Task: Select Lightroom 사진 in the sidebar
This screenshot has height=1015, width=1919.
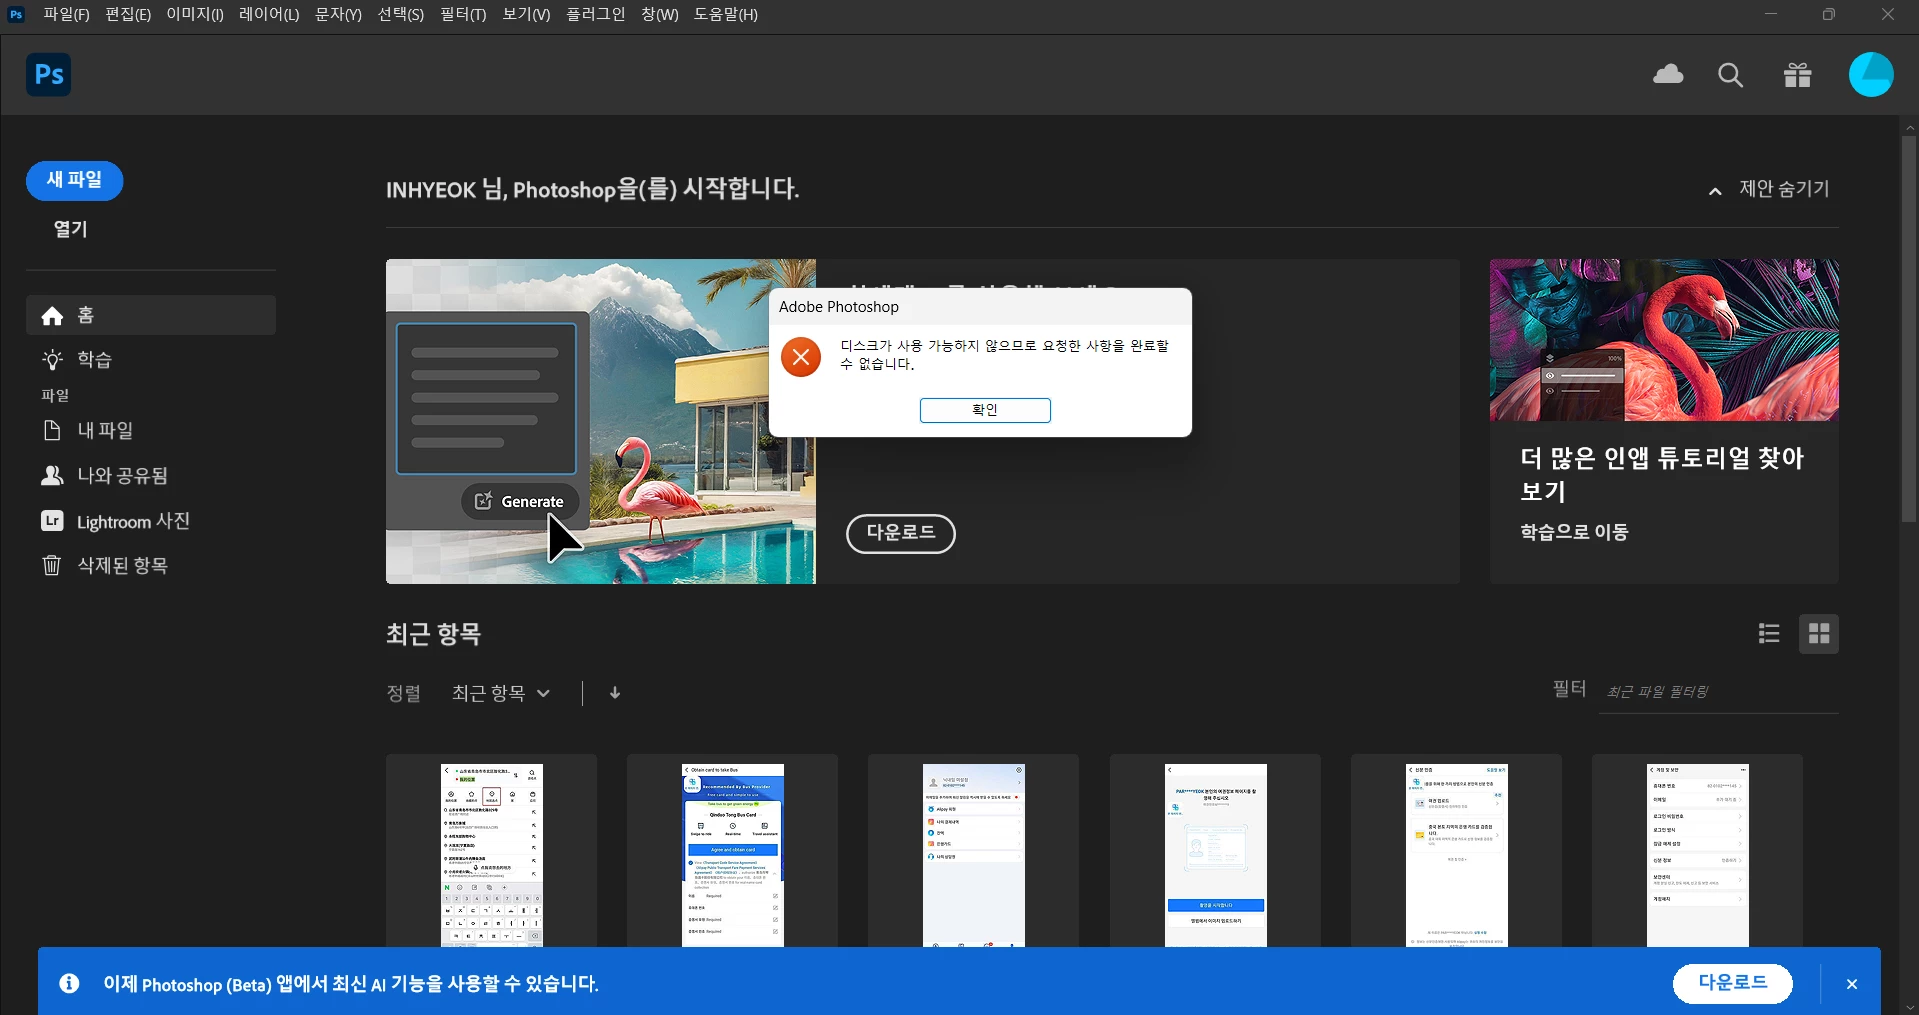Action: coord(151,521)
